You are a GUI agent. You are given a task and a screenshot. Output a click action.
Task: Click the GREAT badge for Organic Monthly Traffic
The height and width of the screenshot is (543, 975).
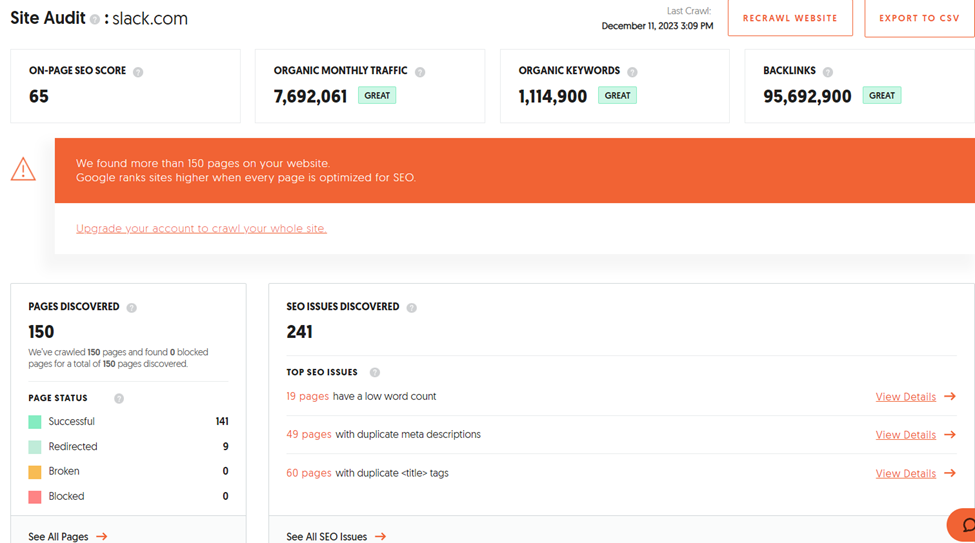(377, 95)
